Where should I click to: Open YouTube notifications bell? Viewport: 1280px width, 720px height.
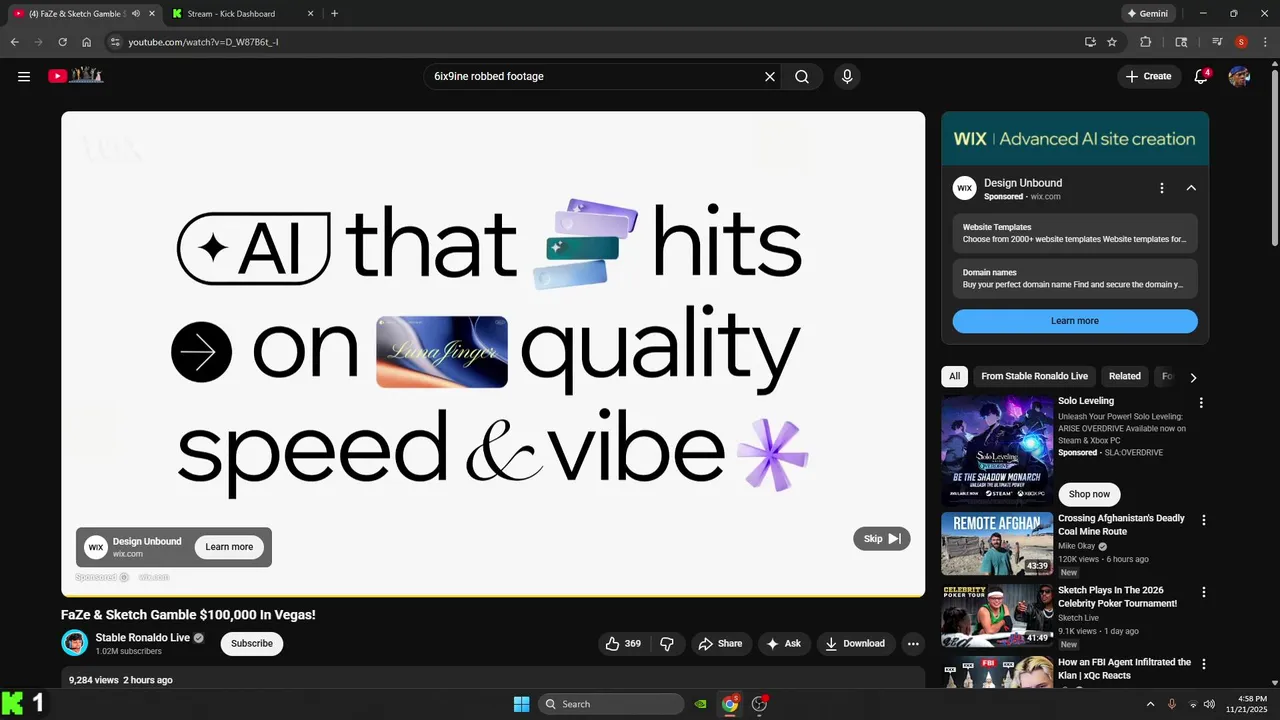pos(1201,76)
